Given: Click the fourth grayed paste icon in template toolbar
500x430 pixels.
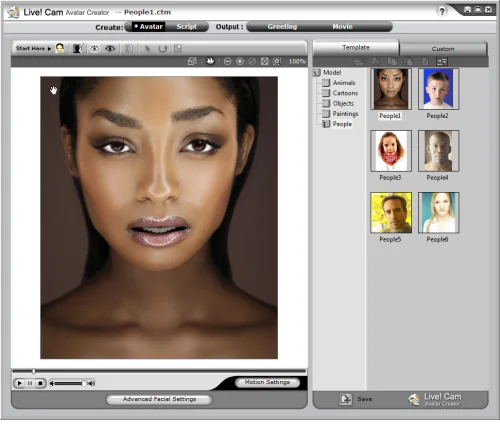Looking at the screenshot, I should tap(409, 62).
